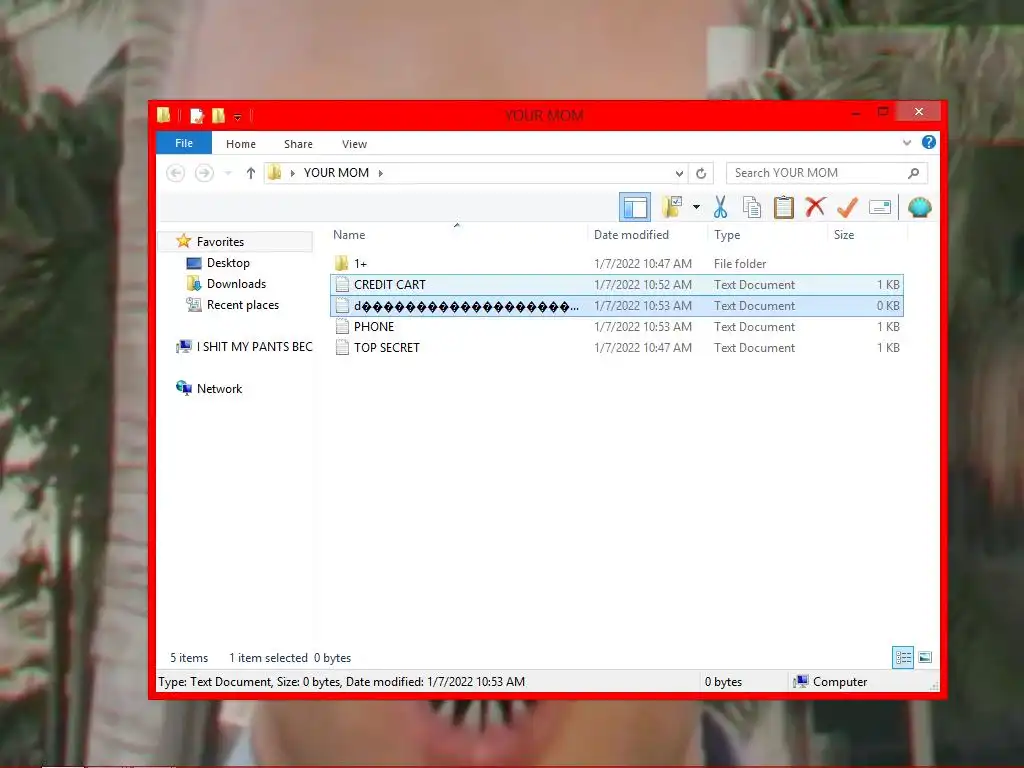The width and height of the screenshot is (1024, 768).
Task: Click the envelope E-mail toolbar icon
Action: [x=880, y=208]
